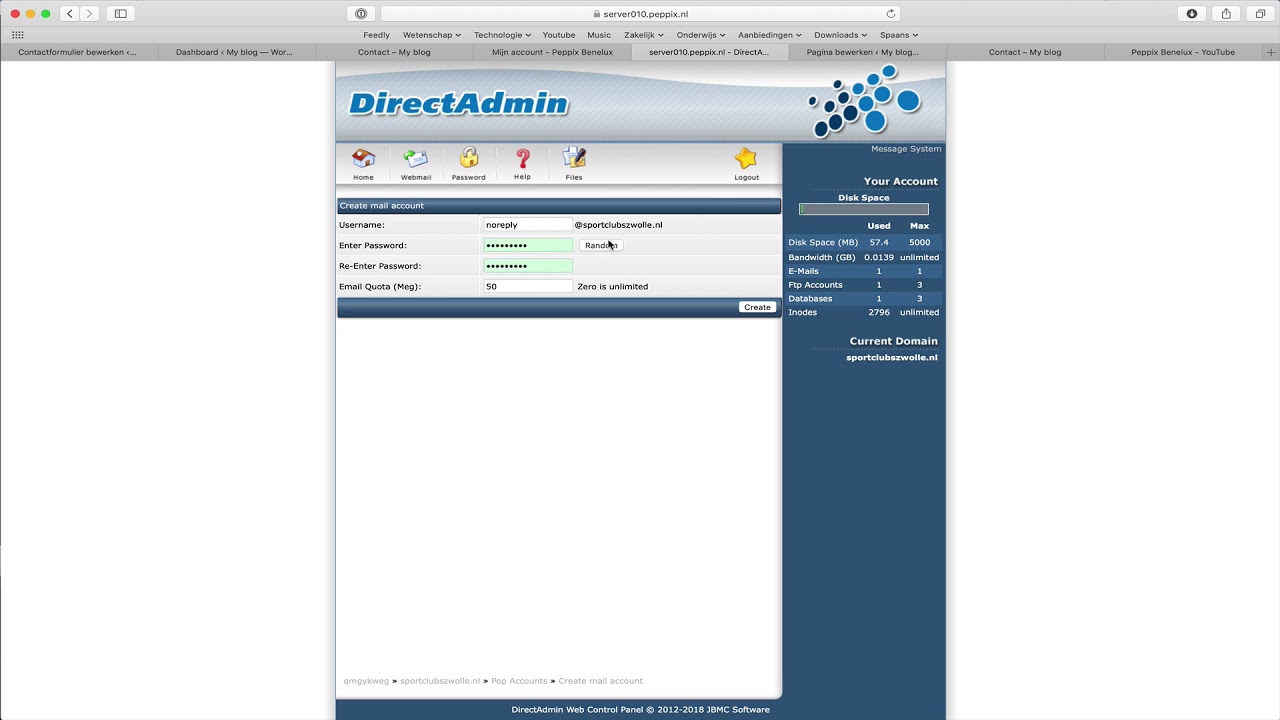Expand the Aanbiedingen bookmarks folder
This screenshot has height=720, width=1280.
(x=770, y=35)
